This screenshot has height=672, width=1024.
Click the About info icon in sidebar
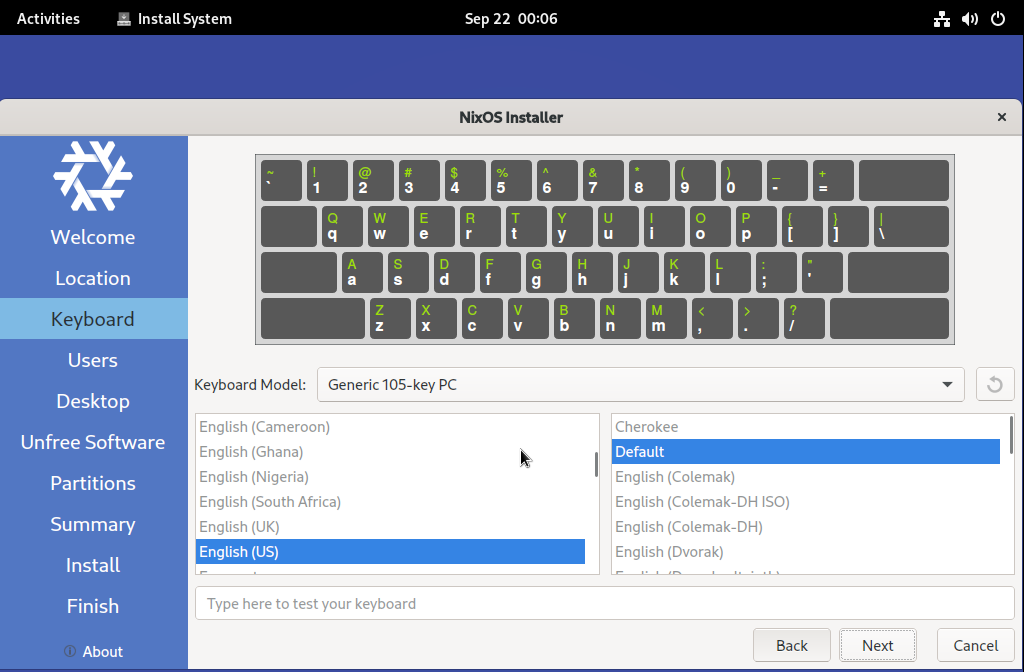[x=70, y=651]
